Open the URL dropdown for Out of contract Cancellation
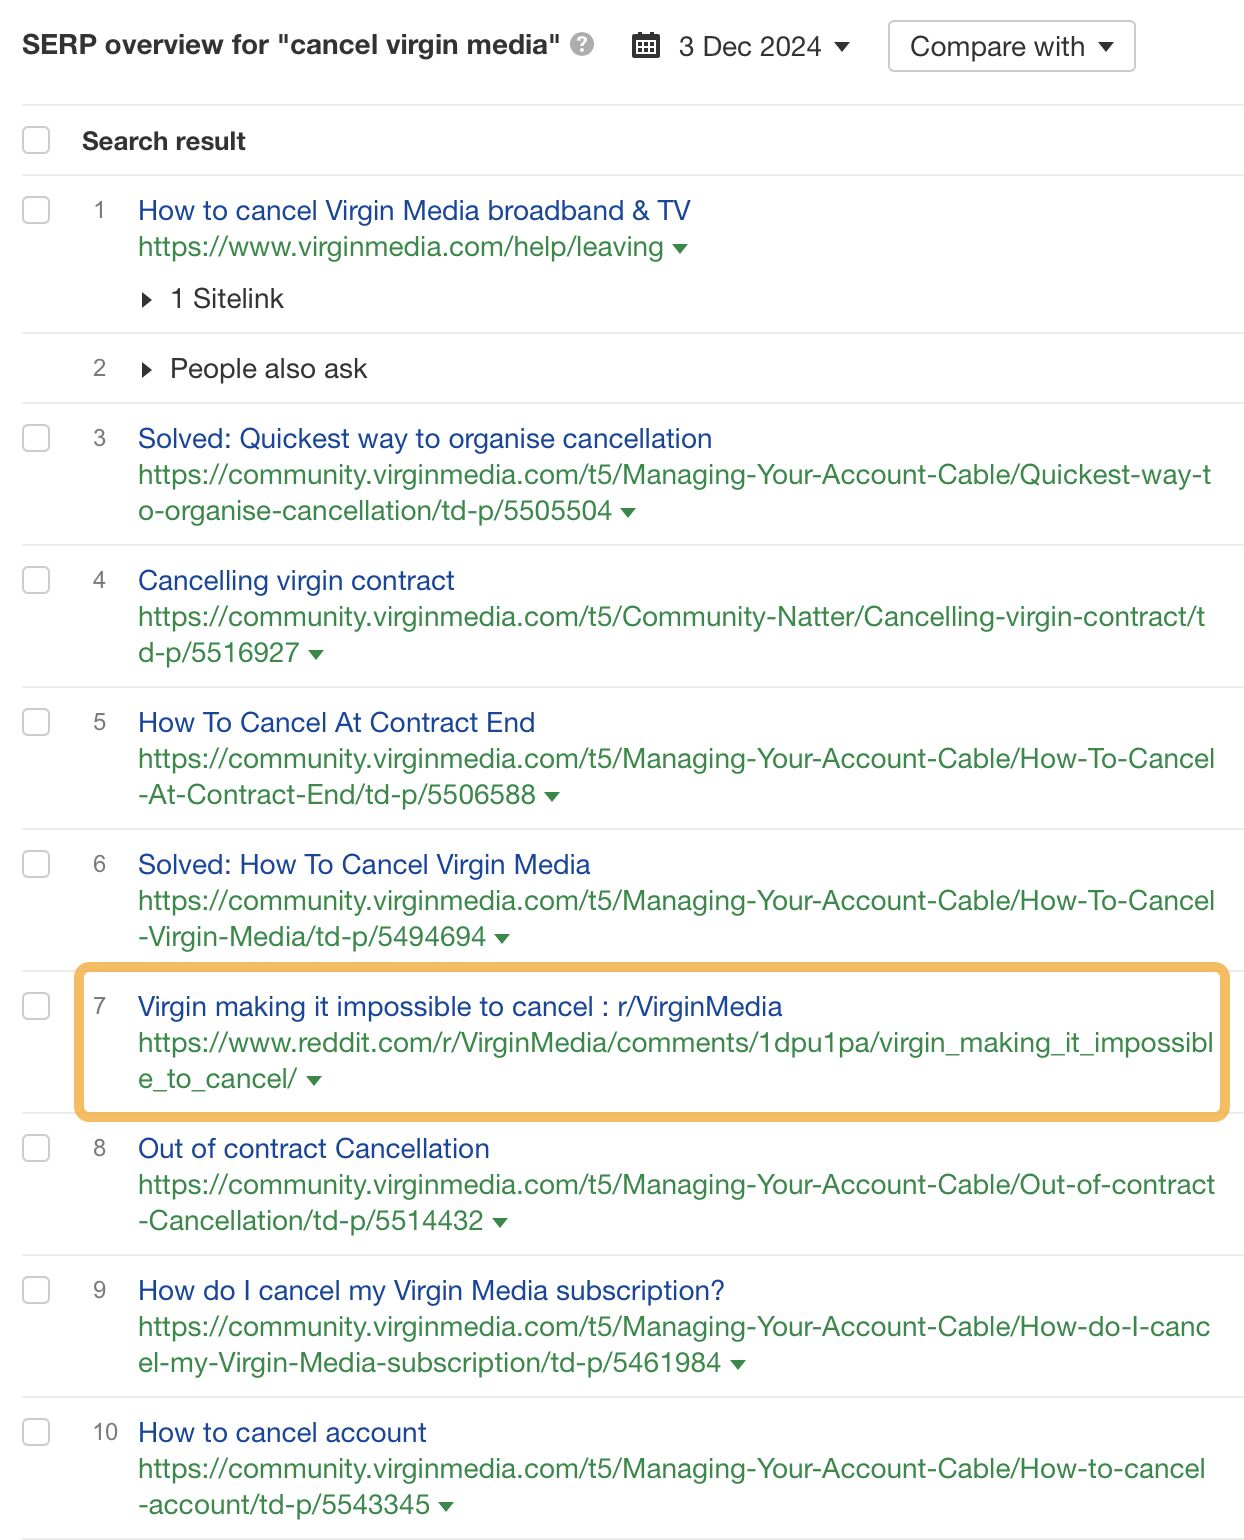Viewport: 1244px width, 1540px height. 501,1222
